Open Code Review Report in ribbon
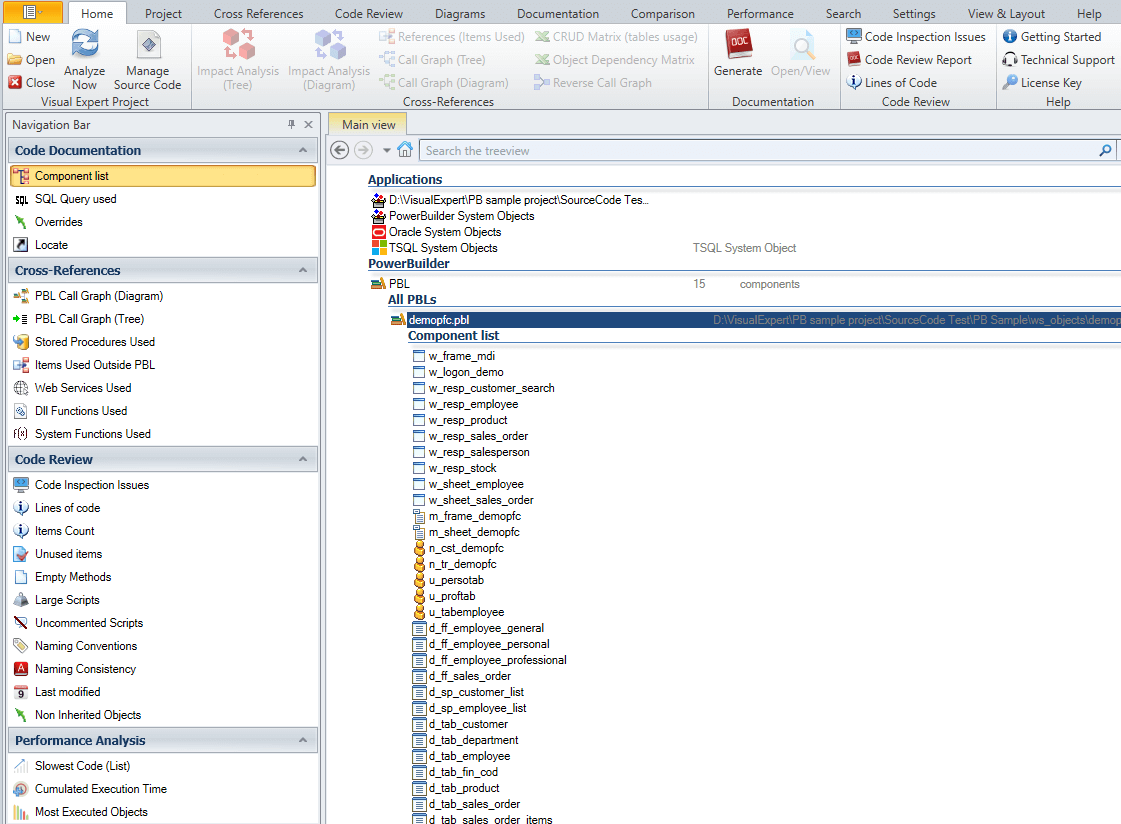 click(909, 60)
